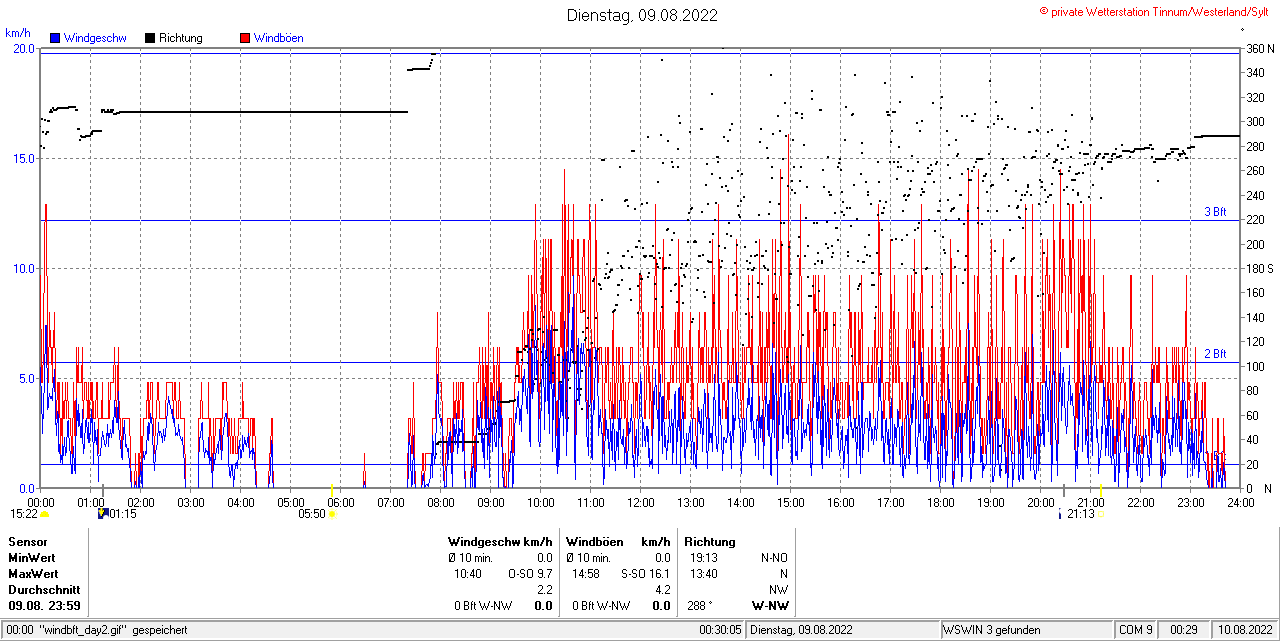The width and height of the screenshot is (1280, 641).
Task: Click the MinWert row label
Action: 32,557
